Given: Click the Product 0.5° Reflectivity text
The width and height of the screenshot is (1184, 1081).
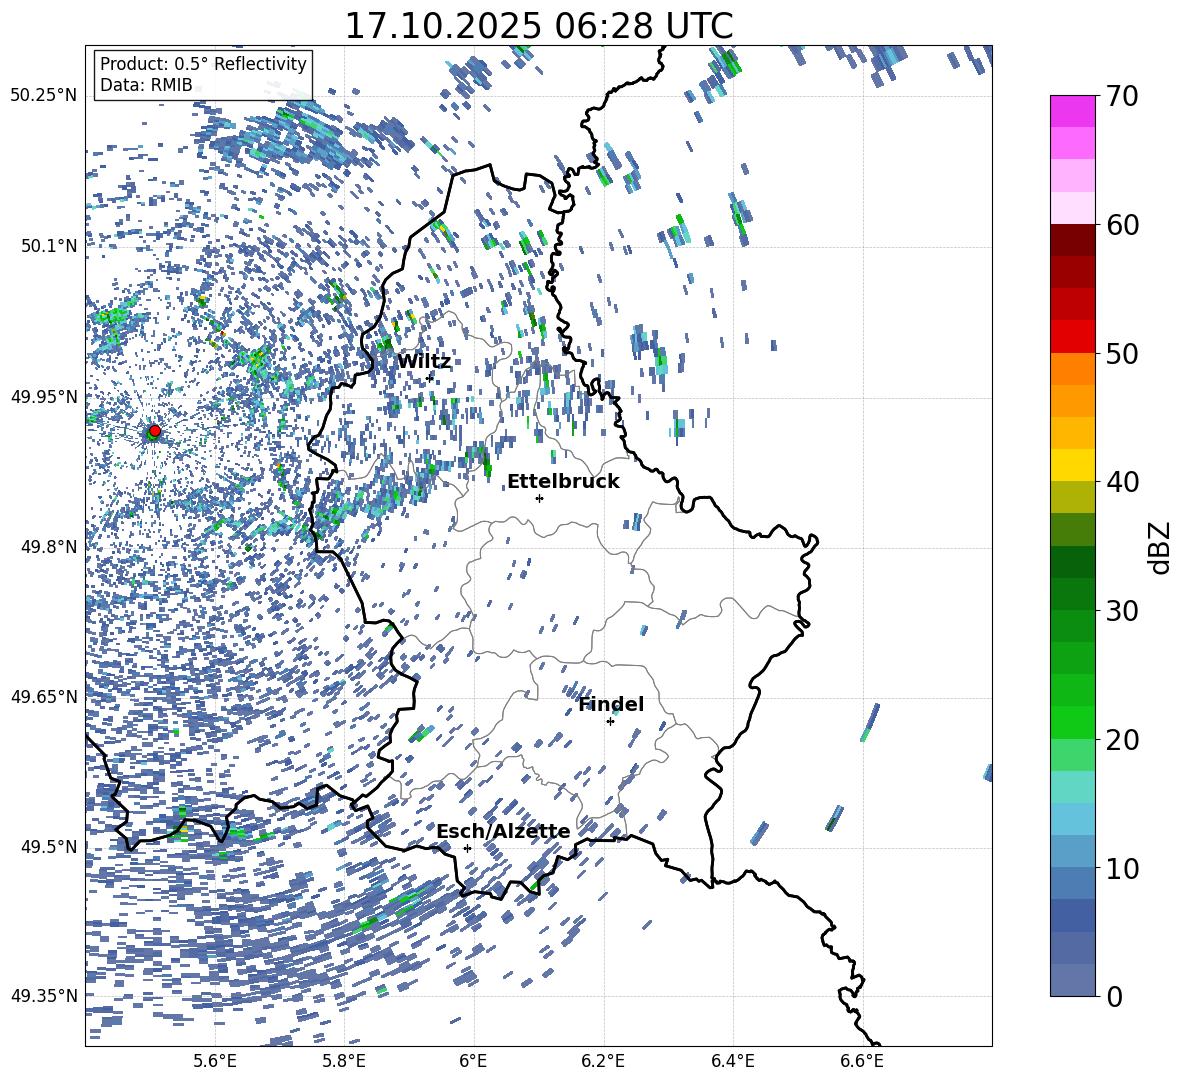Looking at the screenshot, I should click(x=203, y=64).
